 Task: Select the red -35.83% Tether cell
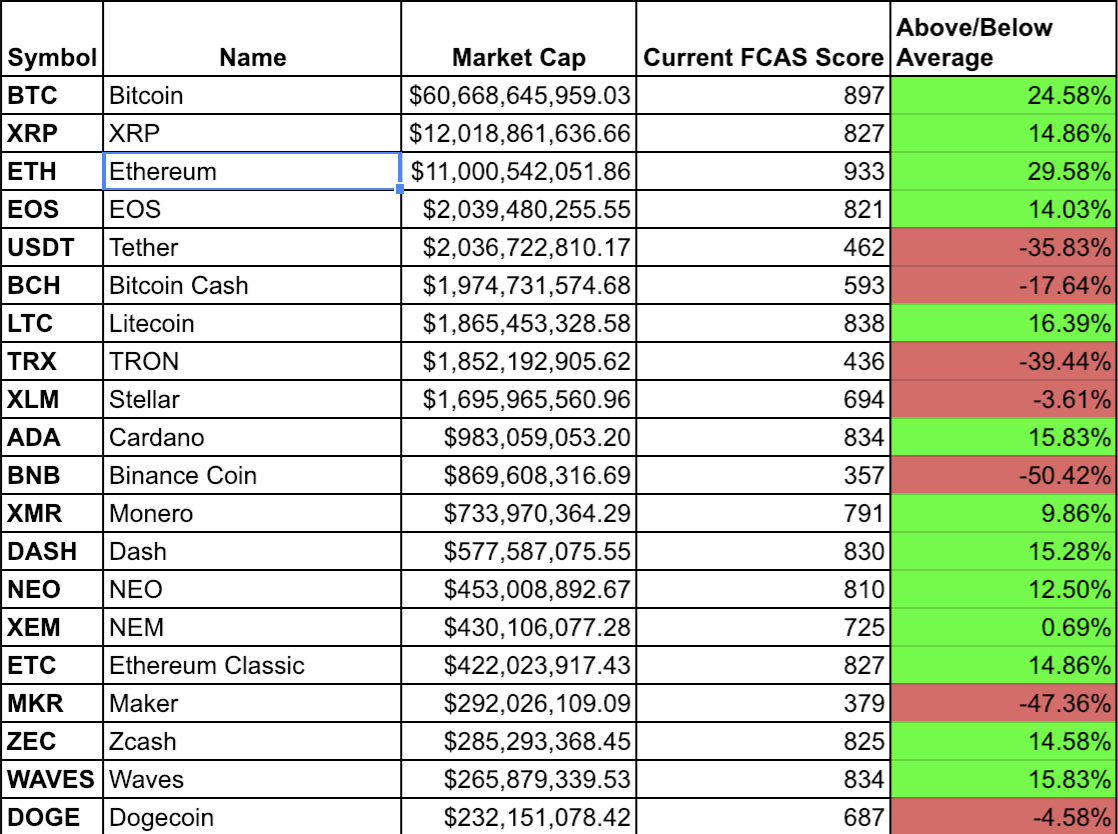[x=1004, y=247]
